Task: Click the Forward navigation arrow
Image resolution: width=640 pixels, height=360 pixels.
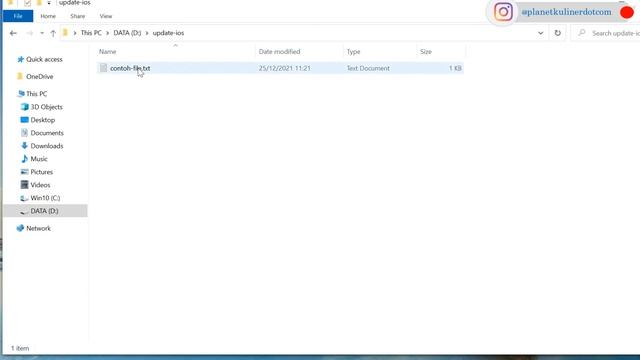Action: [29, 33]
